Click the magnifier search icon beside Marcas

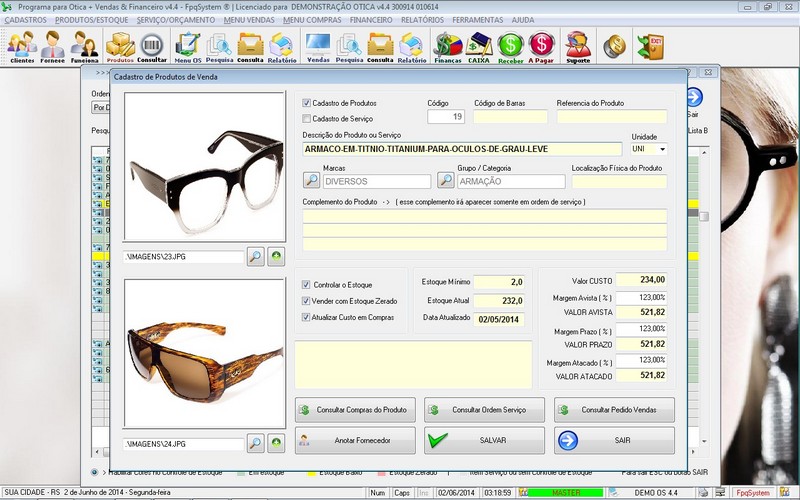(312, 181)
